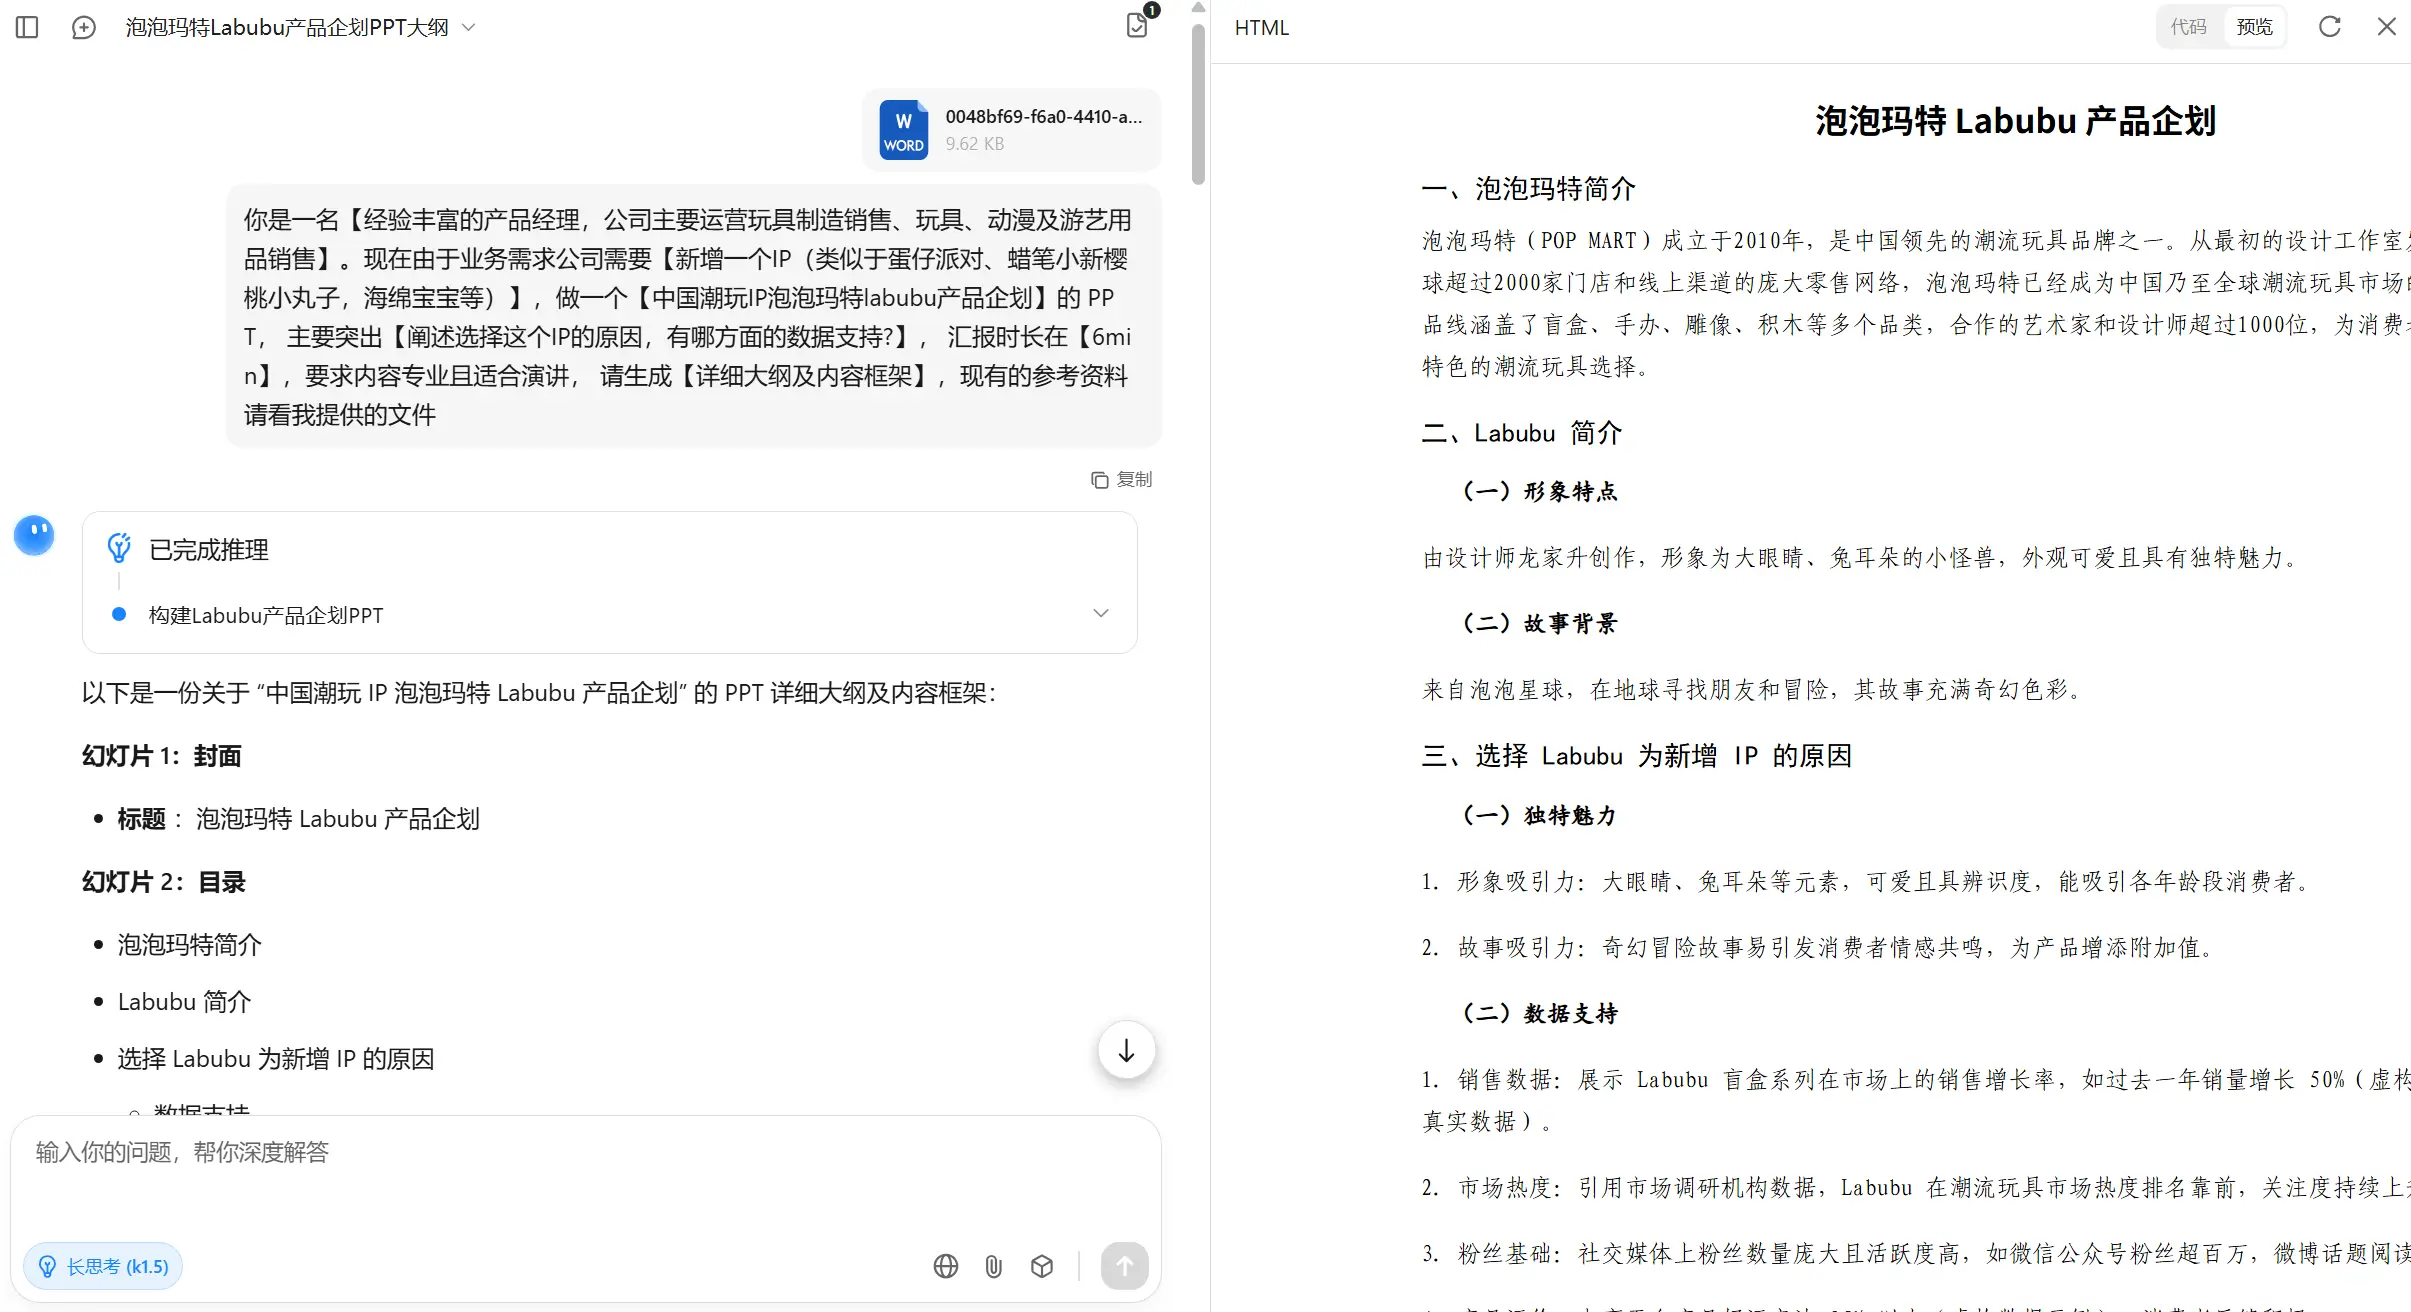Click heading 二、Labubu 简介 in preview

[1522, 433]
